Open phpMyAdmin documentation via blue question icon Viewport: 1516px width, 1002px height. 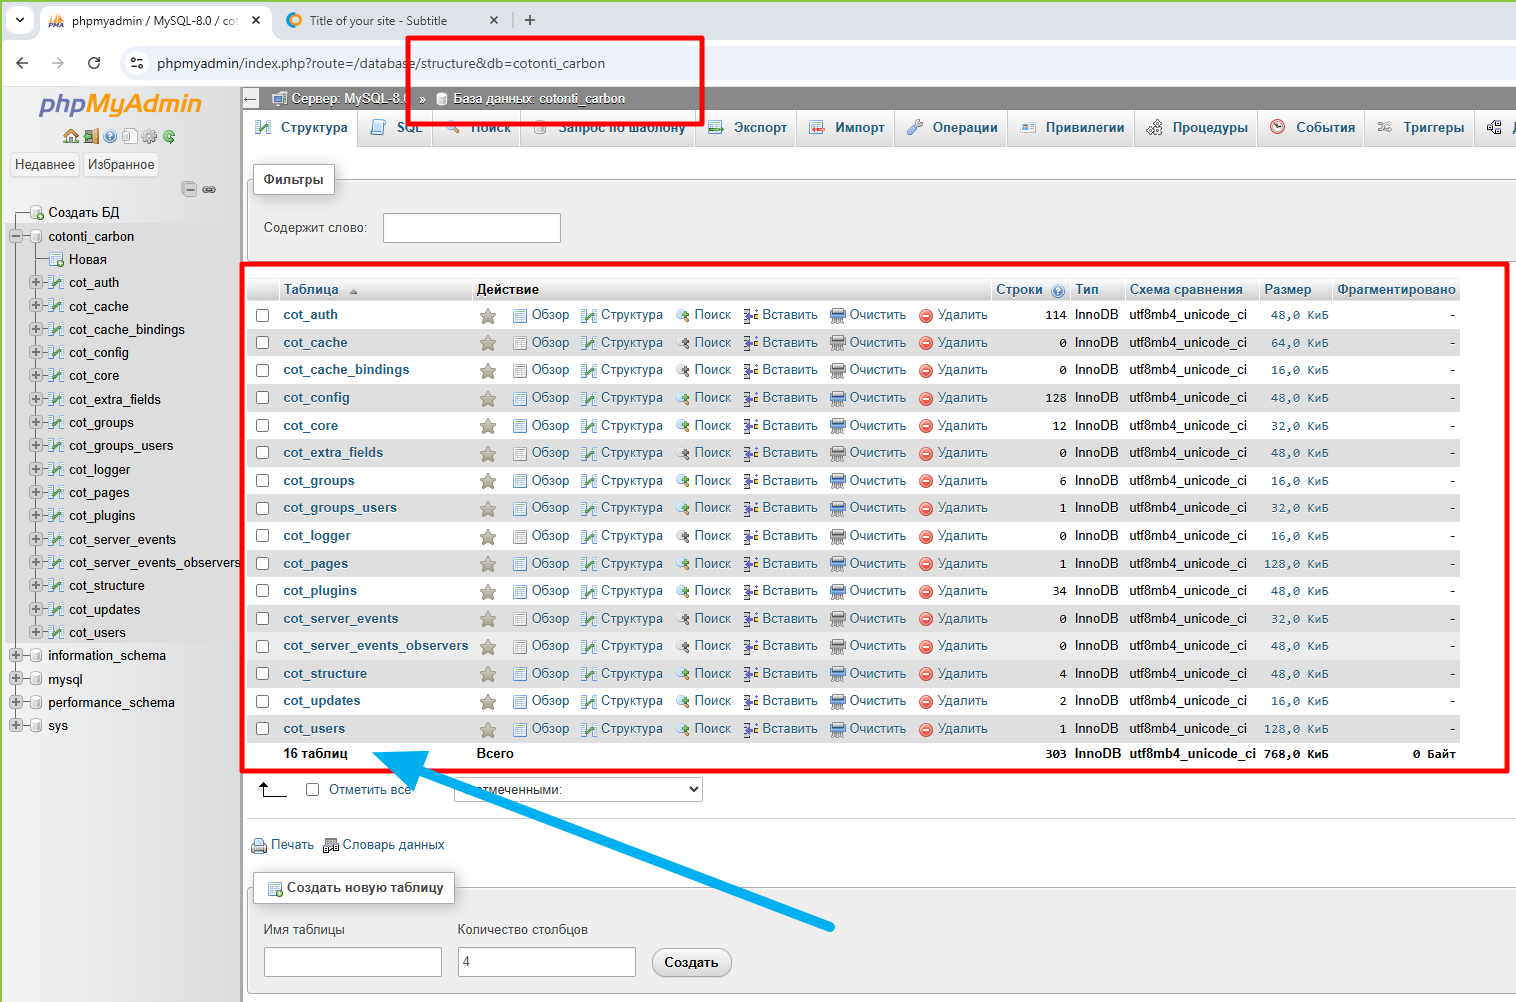(110, 136)
